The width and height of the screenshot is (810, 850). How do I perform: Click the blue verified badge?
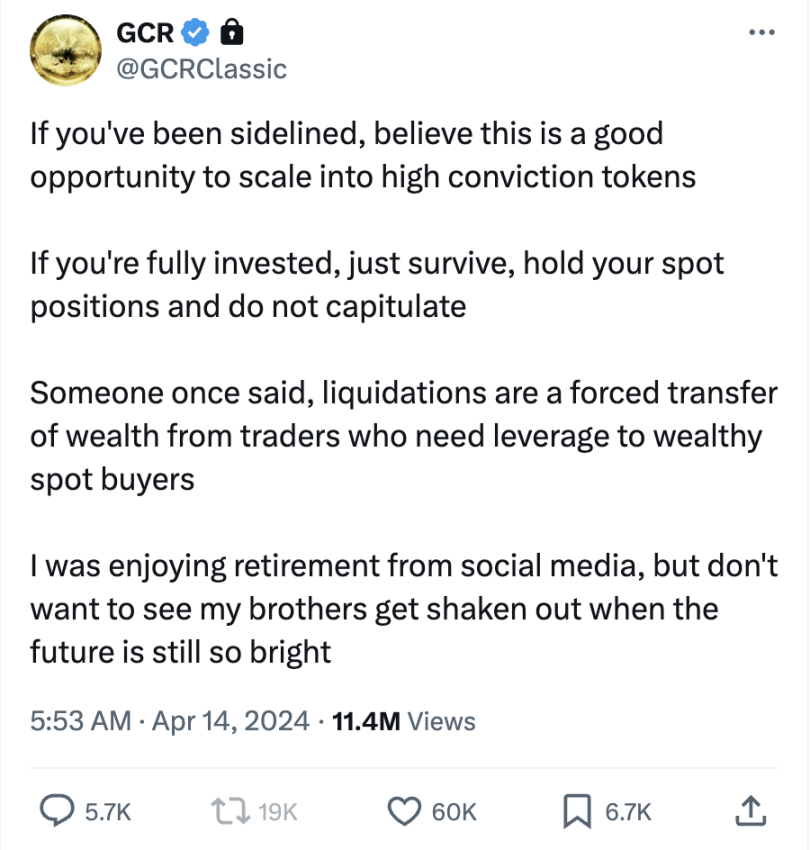195,33
